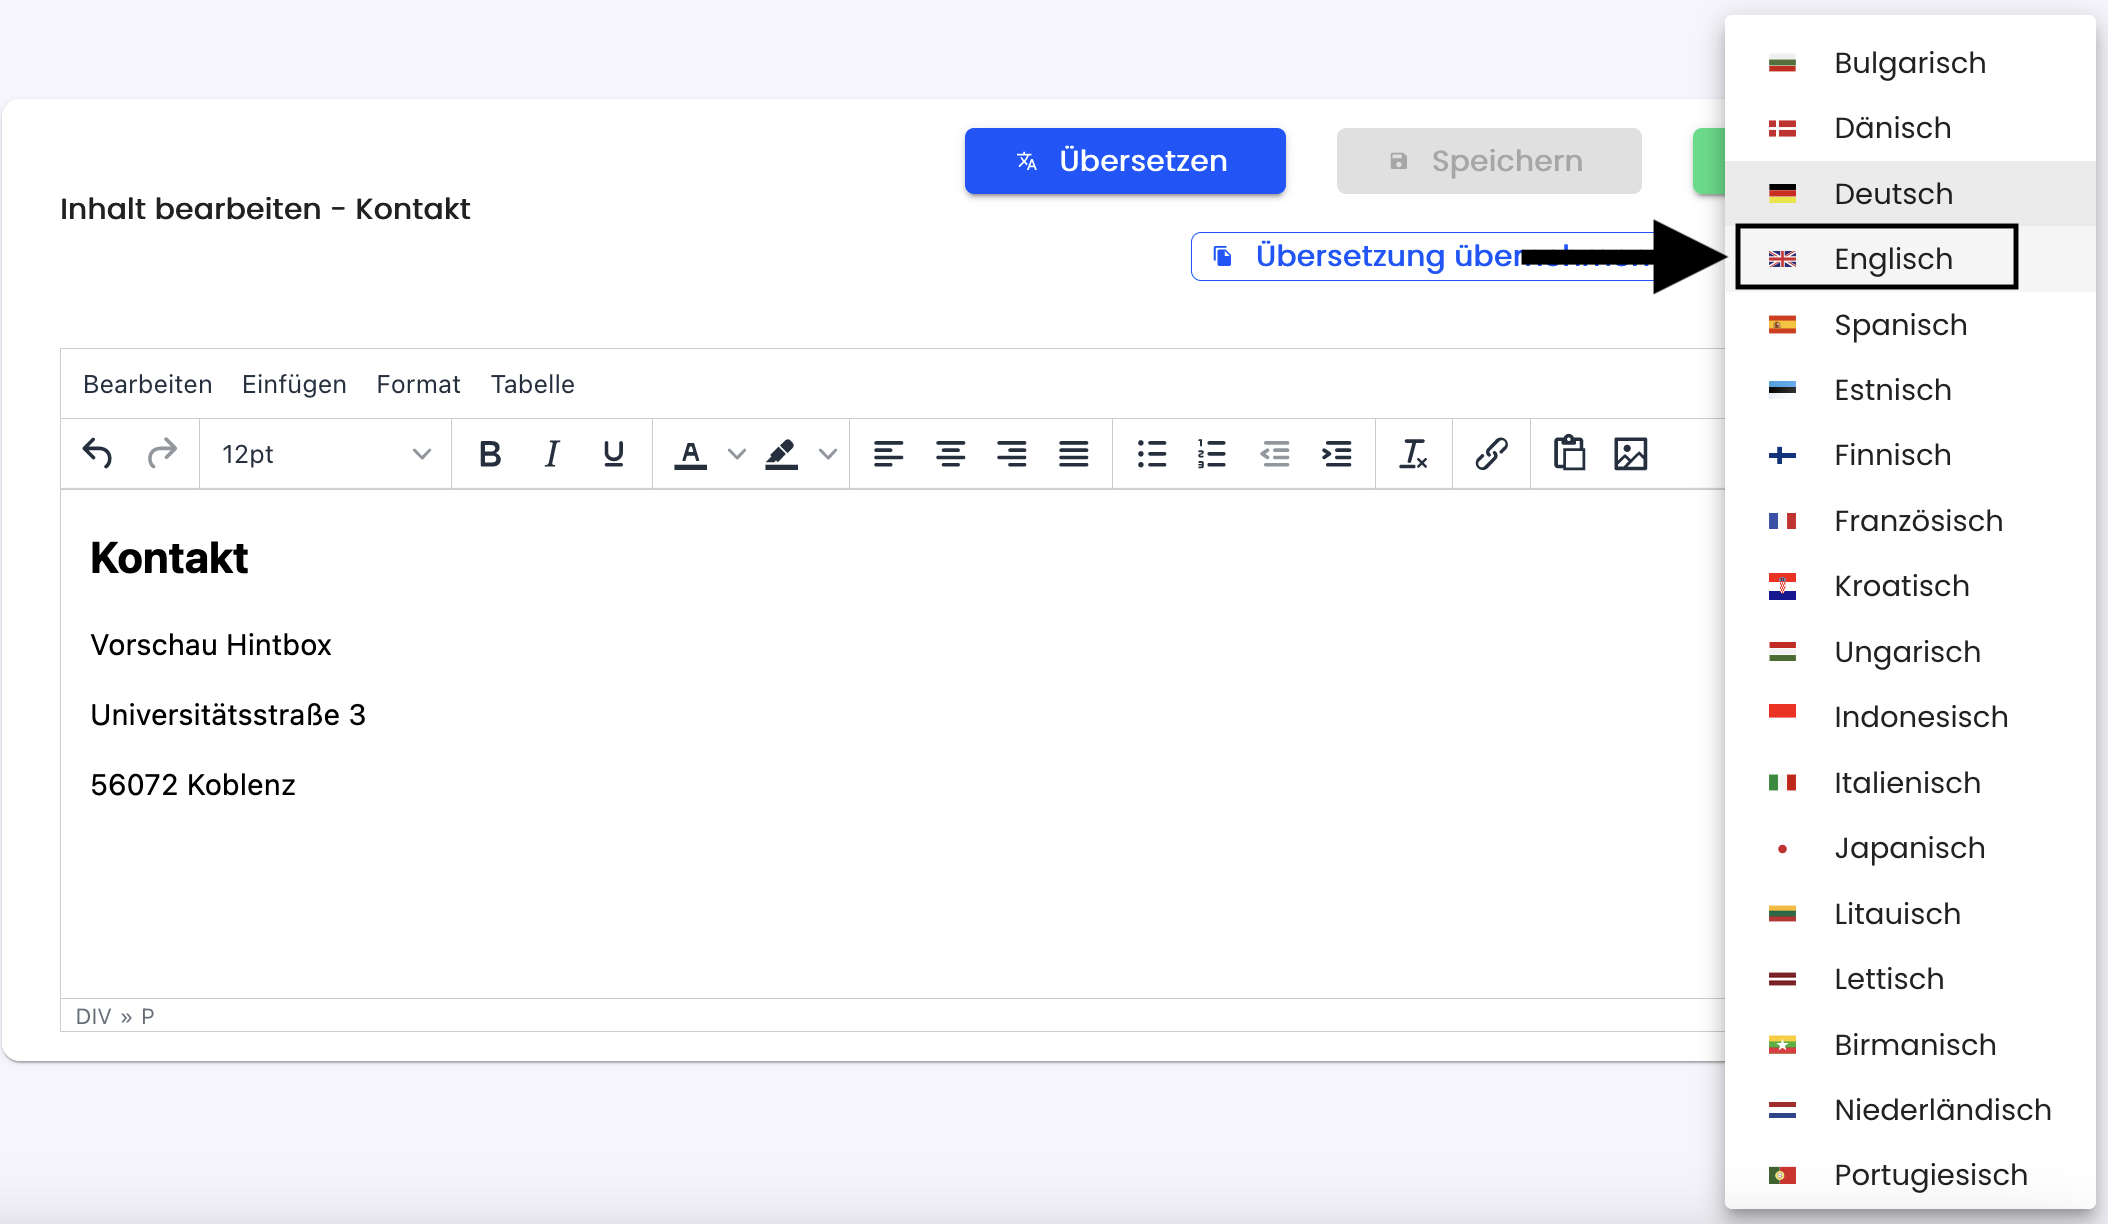
Task: Apply the highlight background color
Action: click(x=781, y=454)
